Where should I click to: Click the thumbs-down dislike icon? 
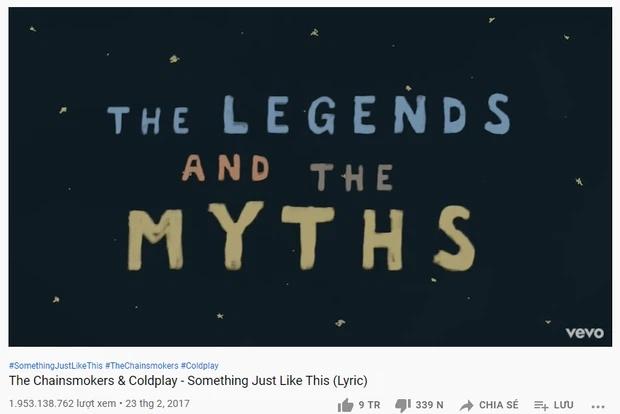(x=403, y=405)
